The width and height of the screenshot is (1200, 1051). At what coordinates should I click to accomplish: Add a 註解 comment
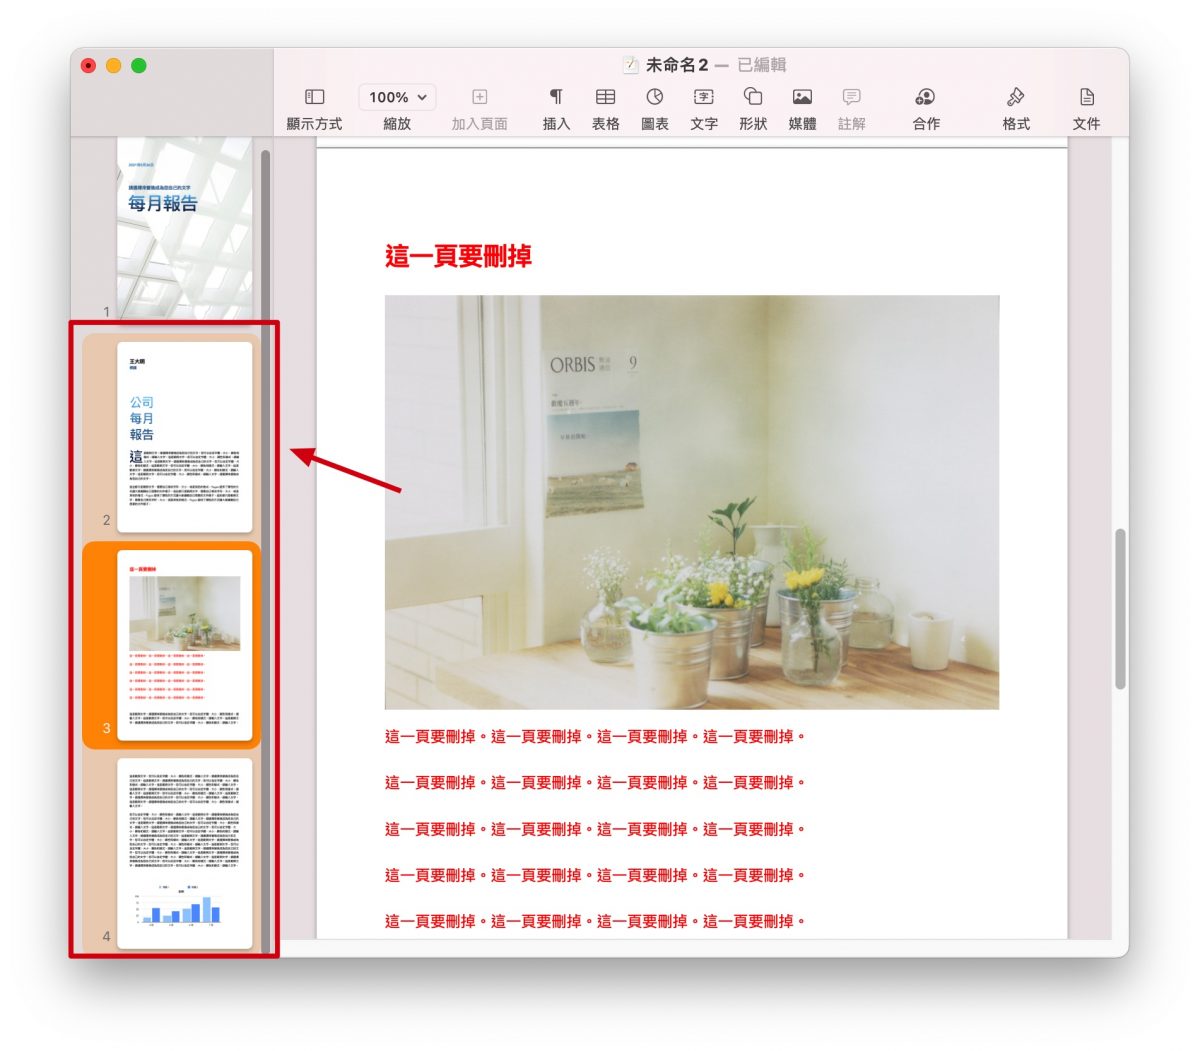(851, 108)
